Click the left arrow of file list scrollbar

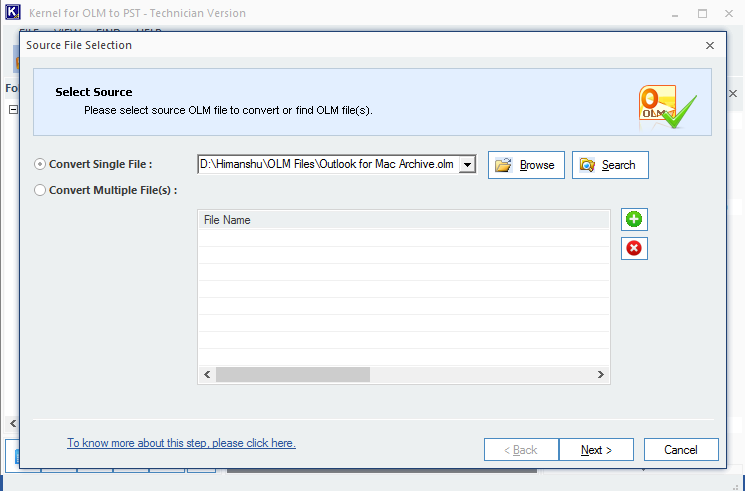tap(207, 375)
